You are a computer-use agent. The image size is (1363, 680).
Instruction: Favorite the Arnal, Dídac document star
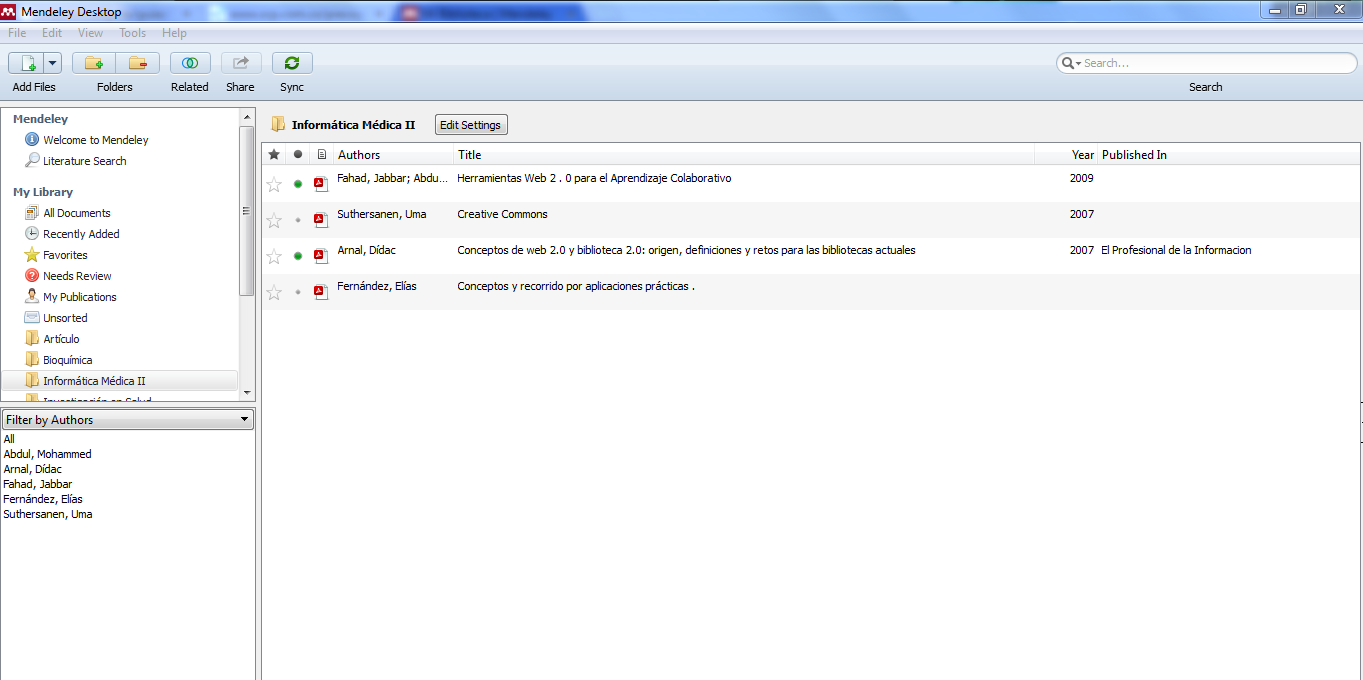click(274, 256)
